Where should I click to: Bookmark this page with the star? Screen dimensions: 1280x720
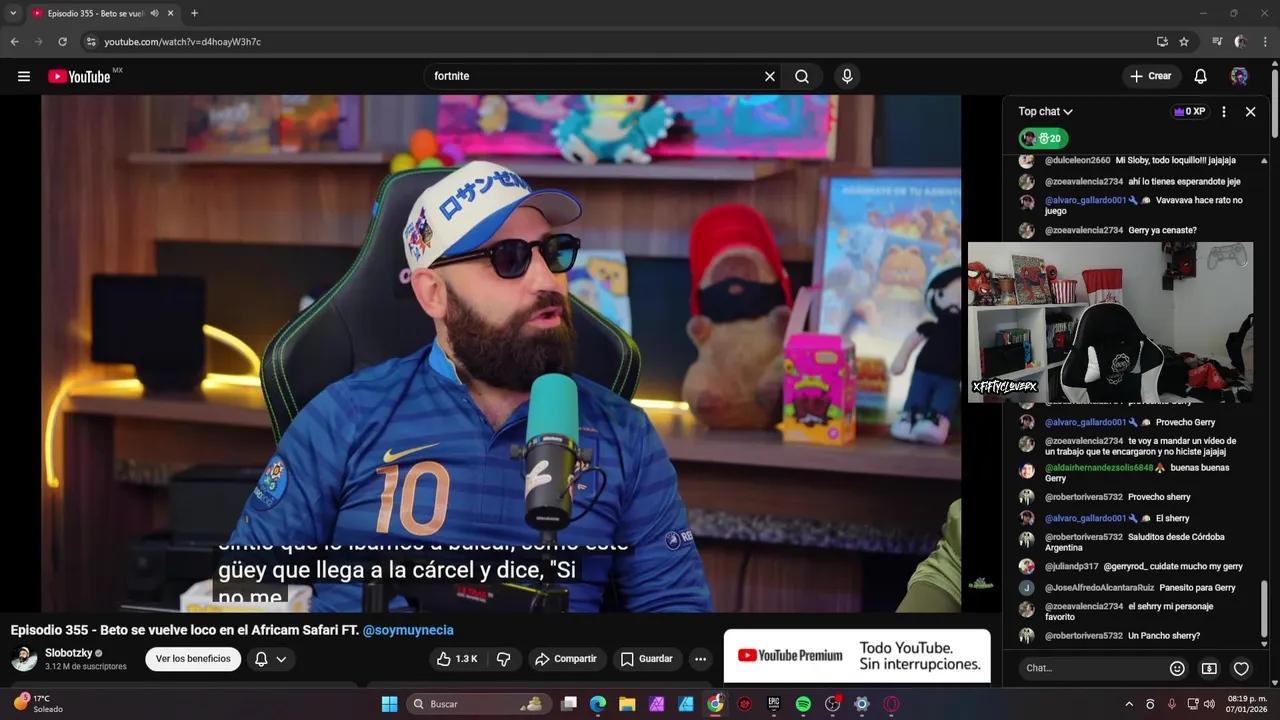[1184, 42]
